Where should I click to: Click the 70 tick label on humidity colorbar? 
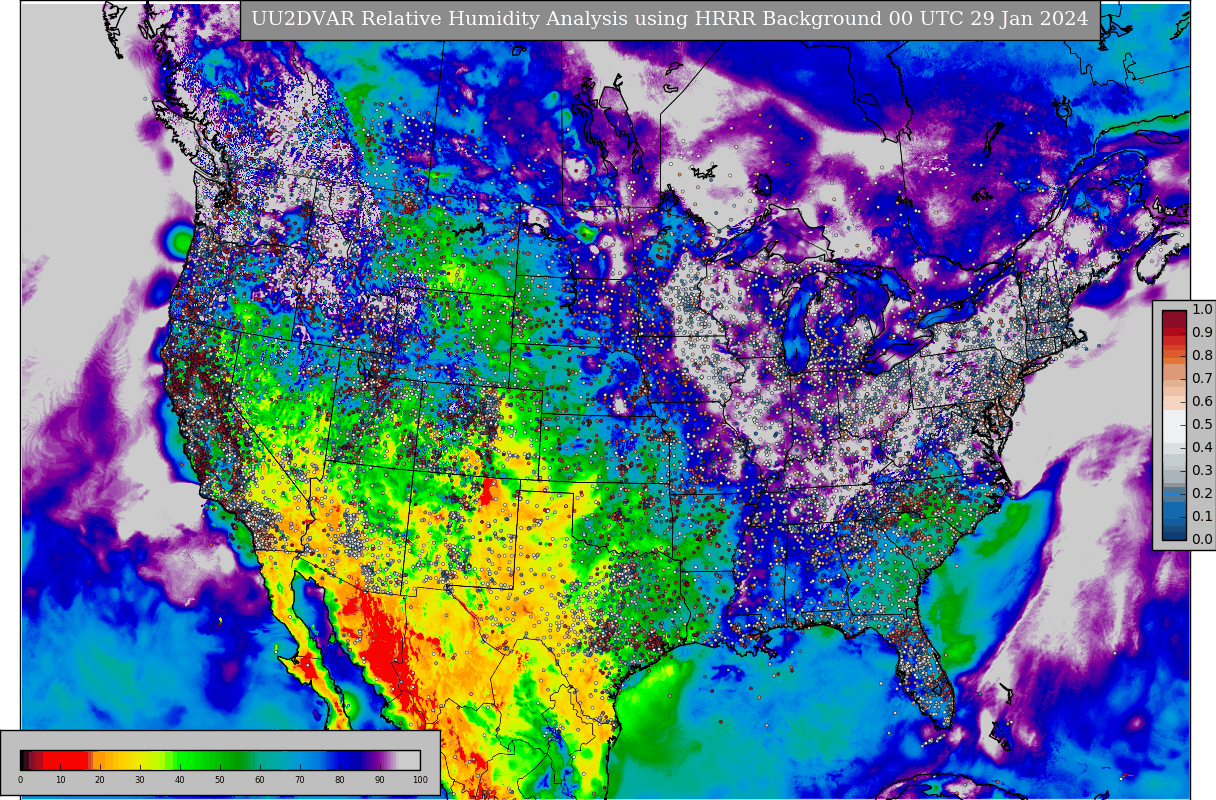pos(300,780)
